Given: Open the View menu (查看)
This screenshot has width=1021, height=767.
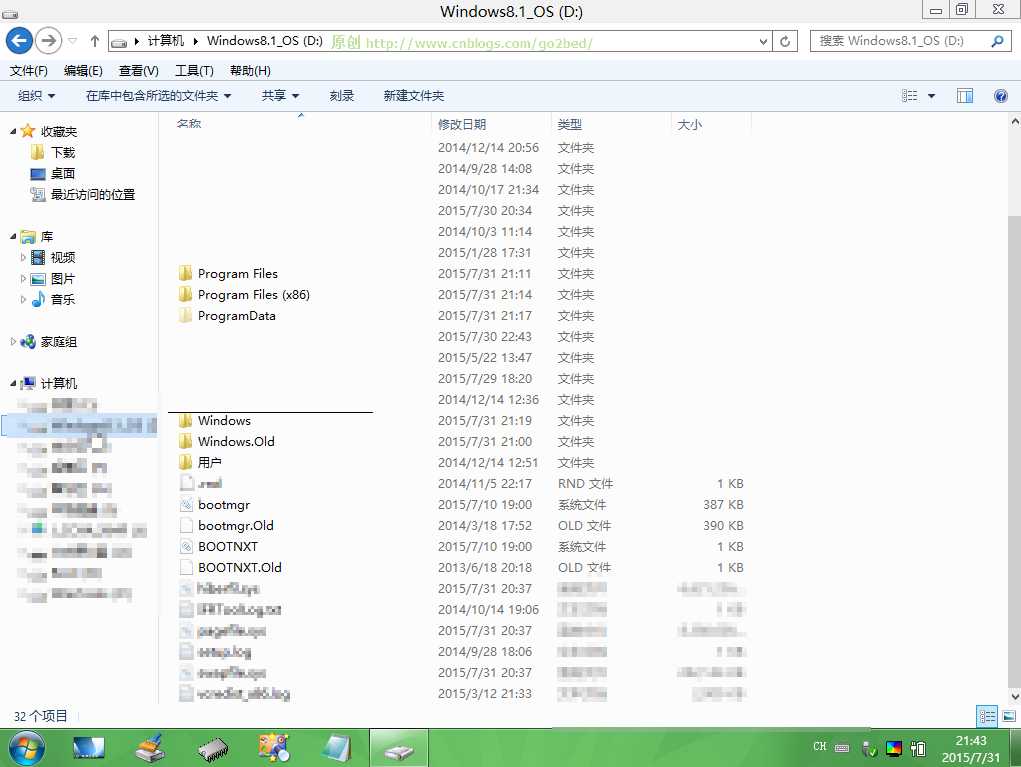Looking at the screenshot, I should tap(138, 70).
